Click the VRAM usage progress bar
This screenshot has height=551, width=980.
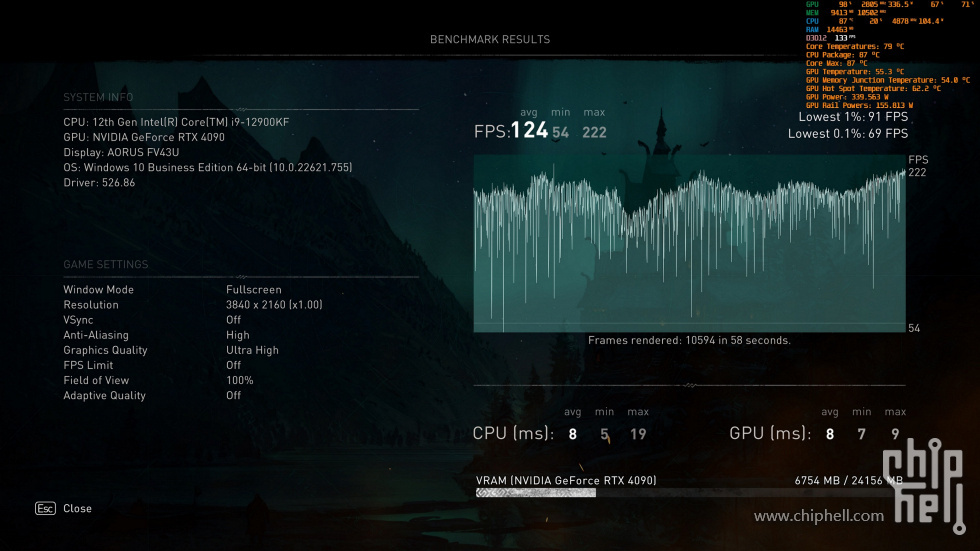(x=689, y=493)
